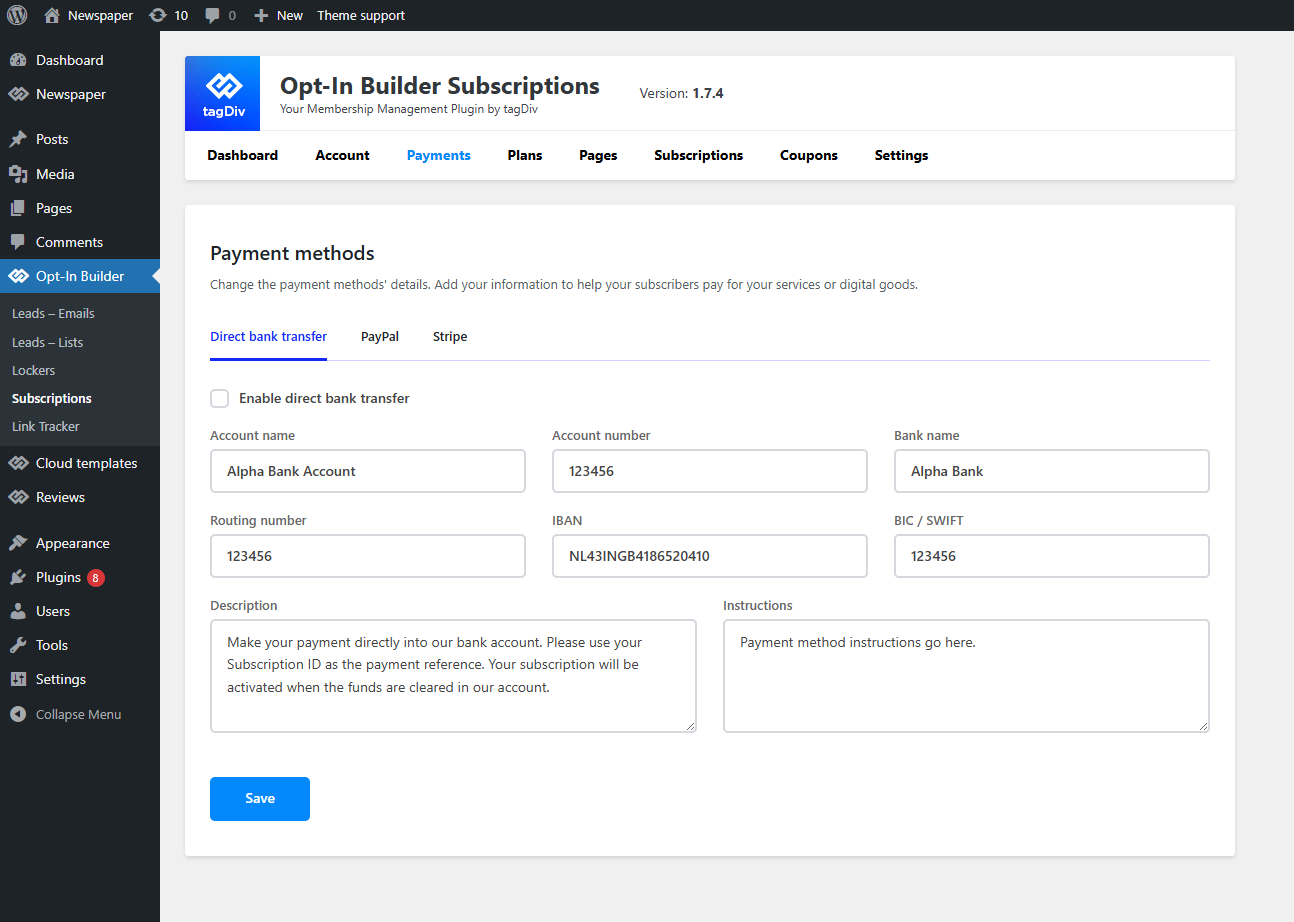Switch to the Stripe tab
The height and width of the screenshot is (922, 1294).
450,337
